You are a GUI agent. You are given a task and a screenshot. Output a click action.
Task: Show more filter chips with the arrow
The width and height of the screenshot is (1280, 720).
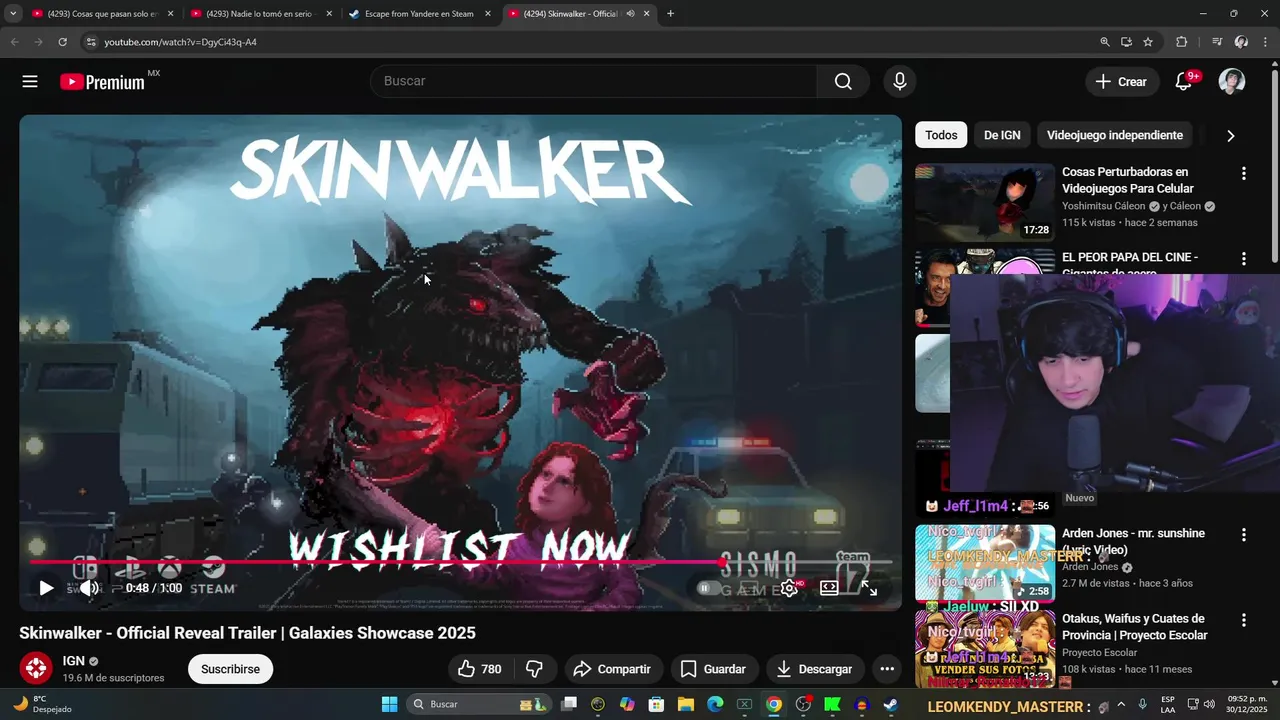click(x=1231, y=136)
